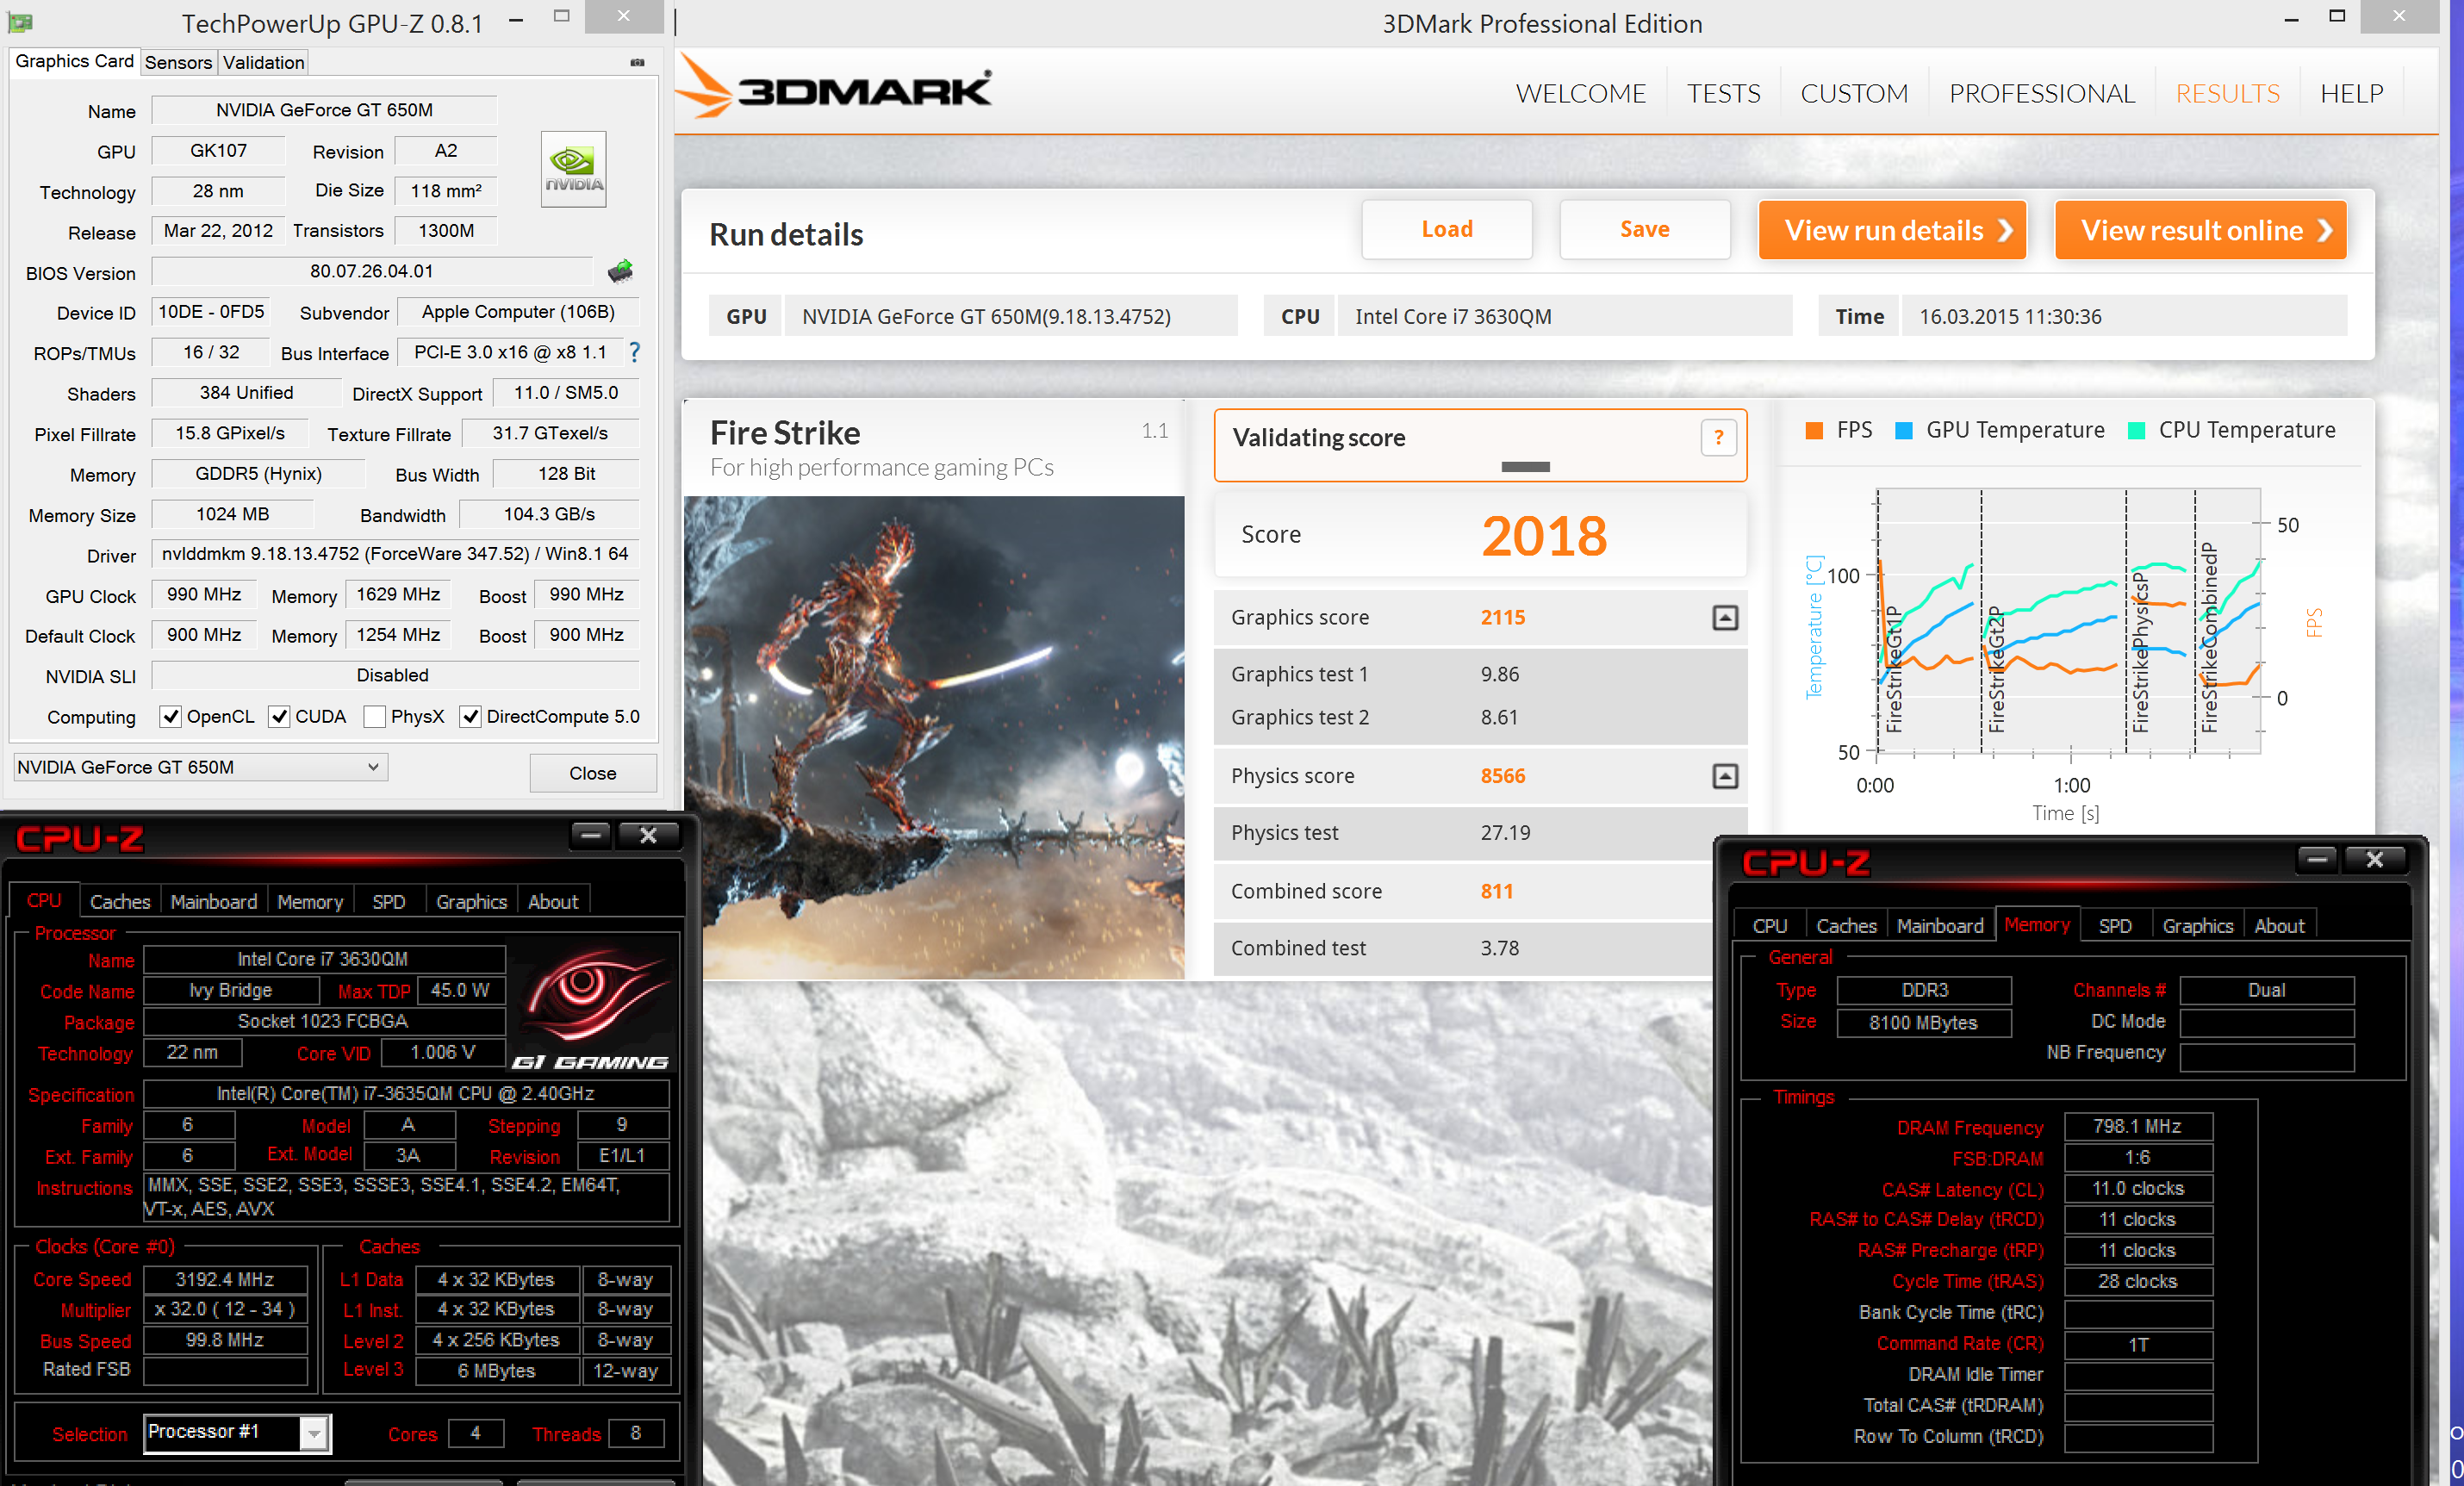Click the blue GPU Temperature legend swatch

click(x=1904, y=431)
